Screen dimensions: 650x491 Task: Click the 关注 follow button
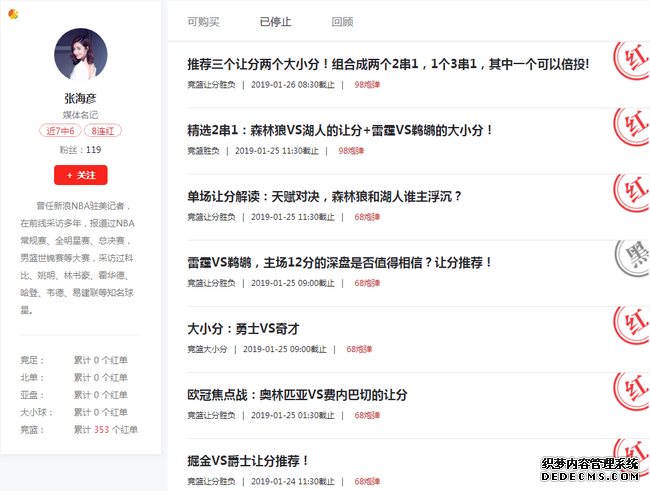pyautogui.click(x=81, y=175)
